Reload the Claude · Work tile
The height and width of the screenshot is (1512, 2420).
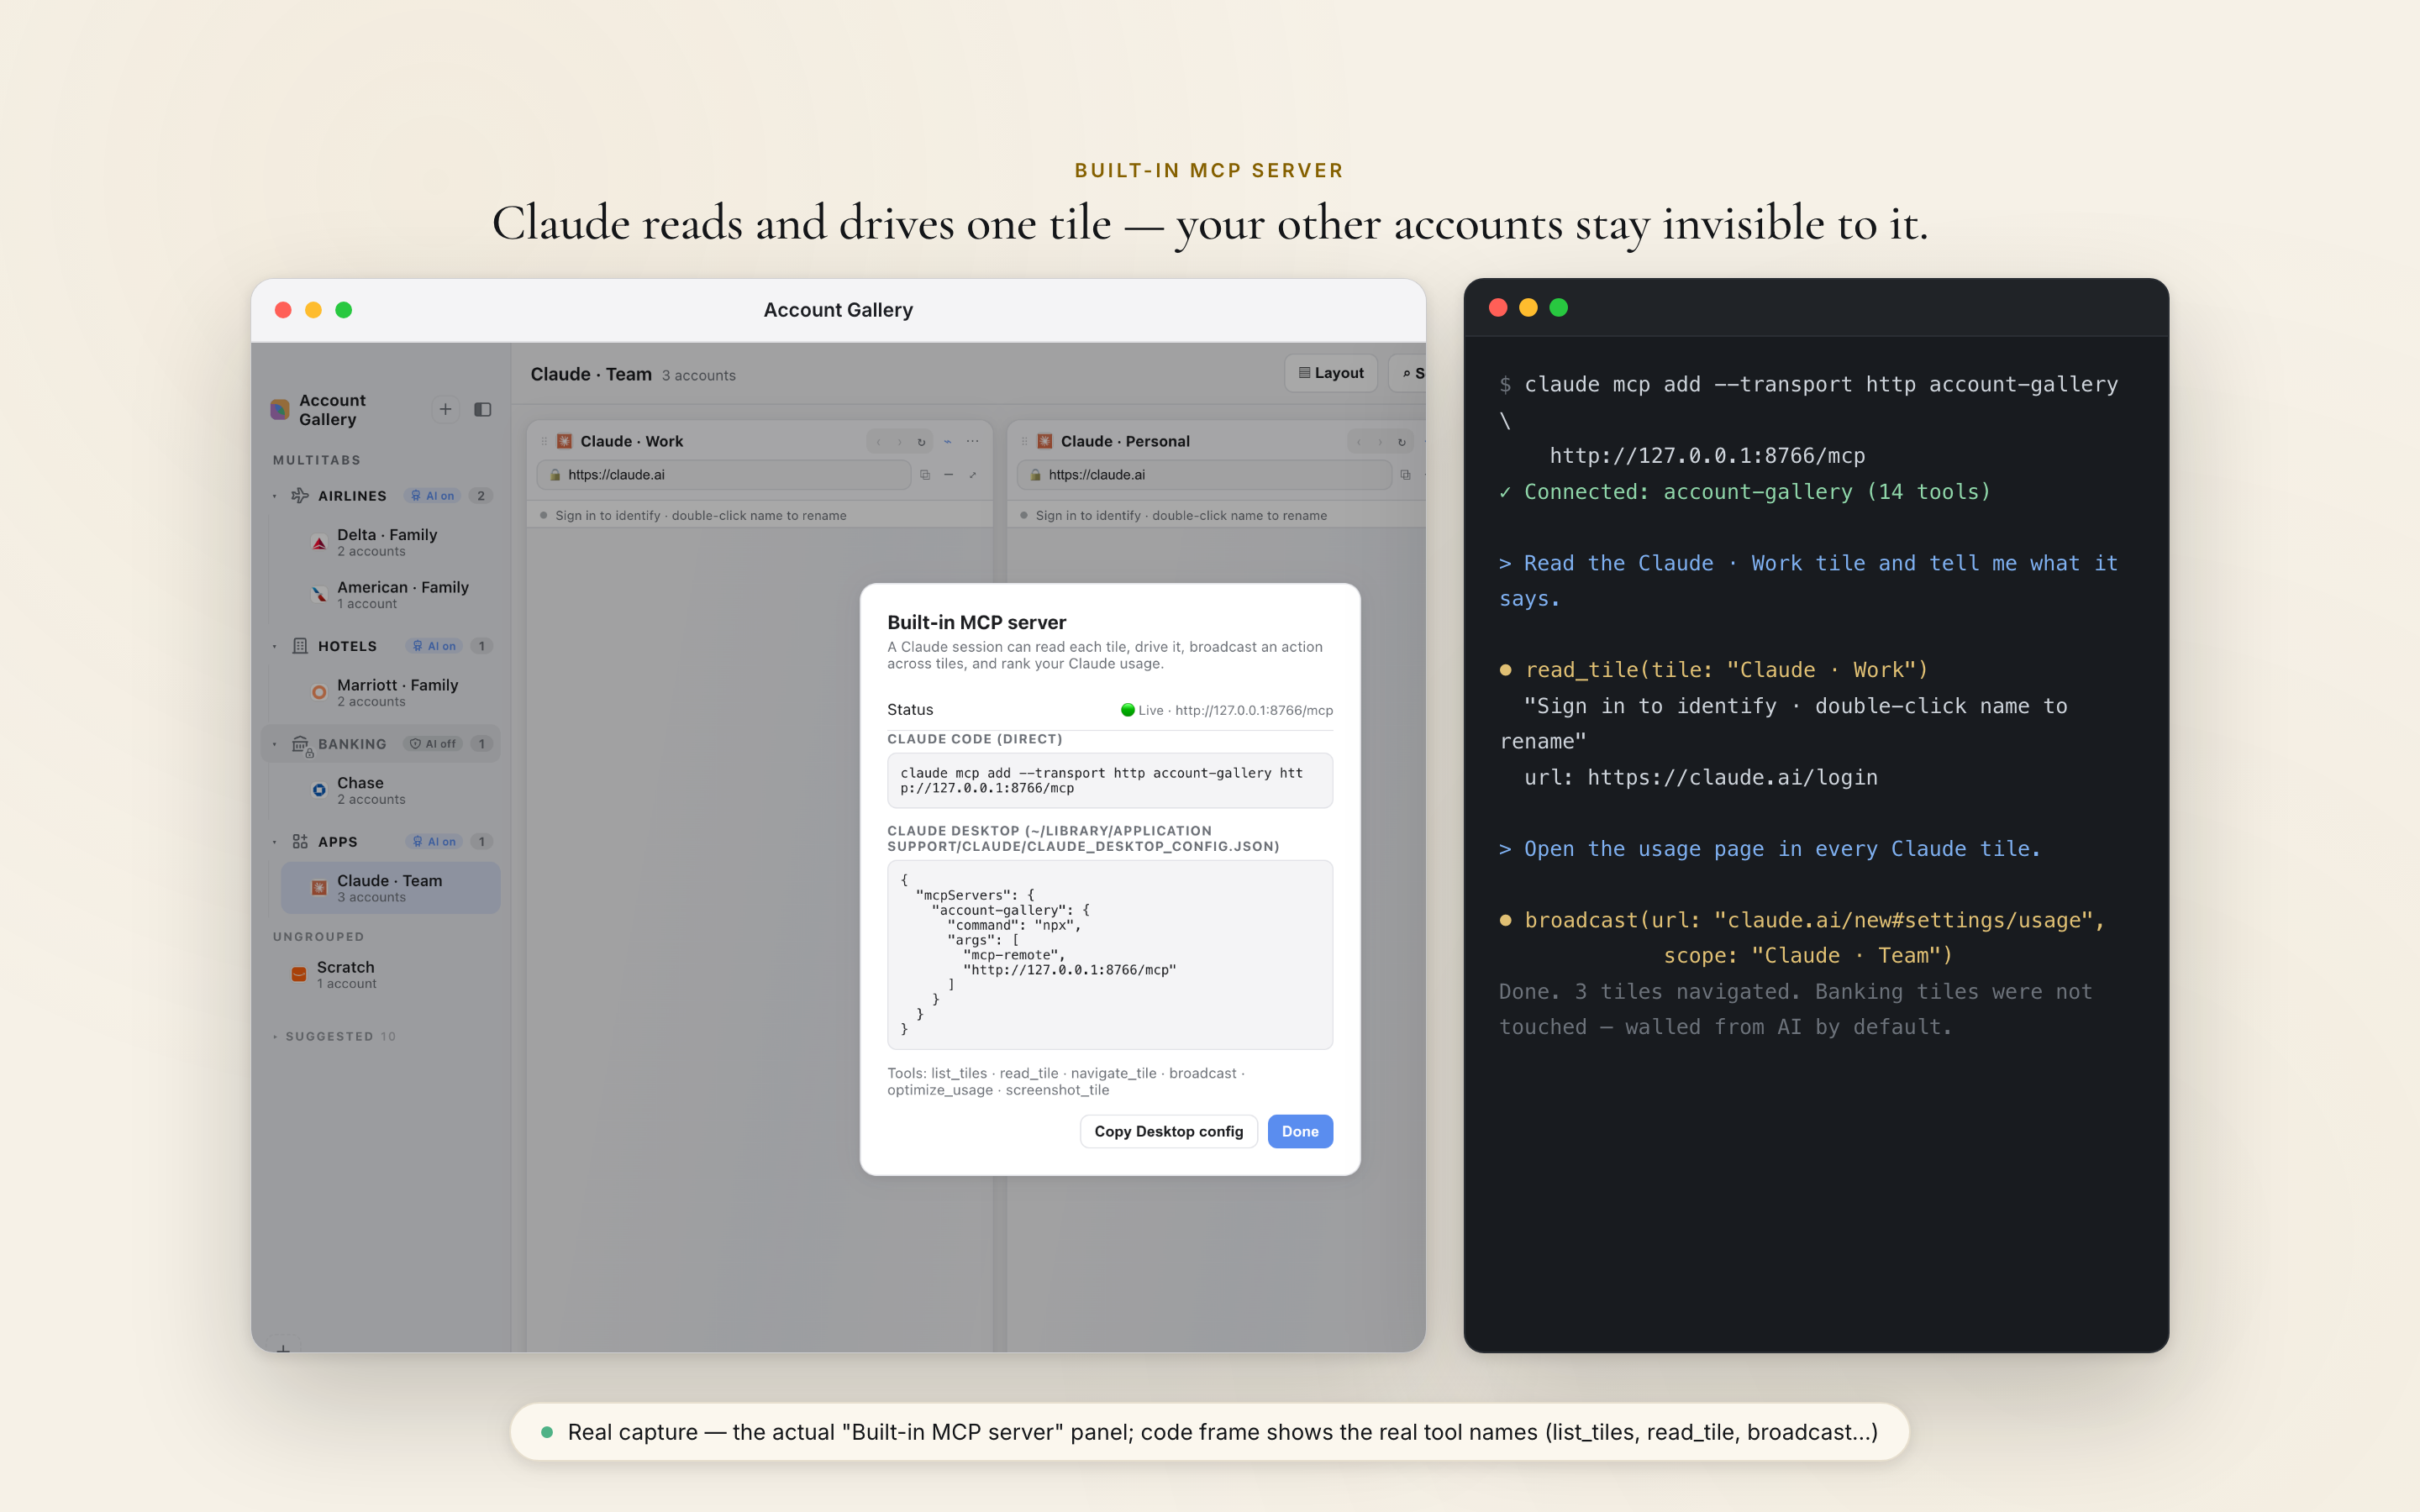click(921, 441)
